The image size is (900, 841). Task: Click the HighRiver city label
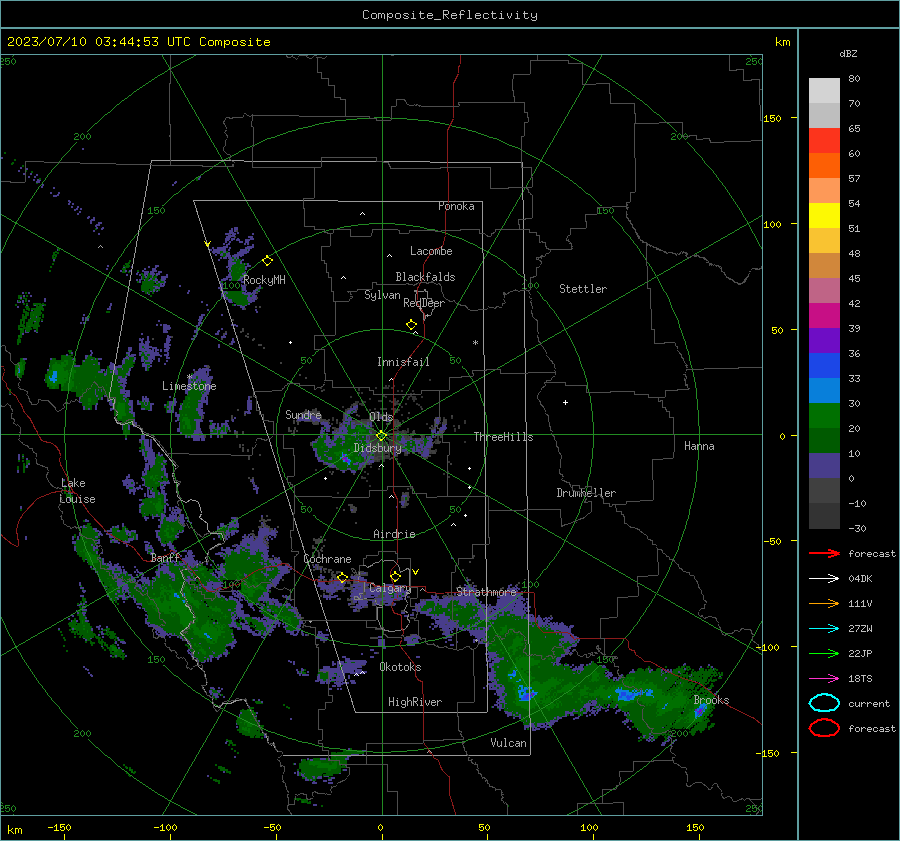(415, 702)
